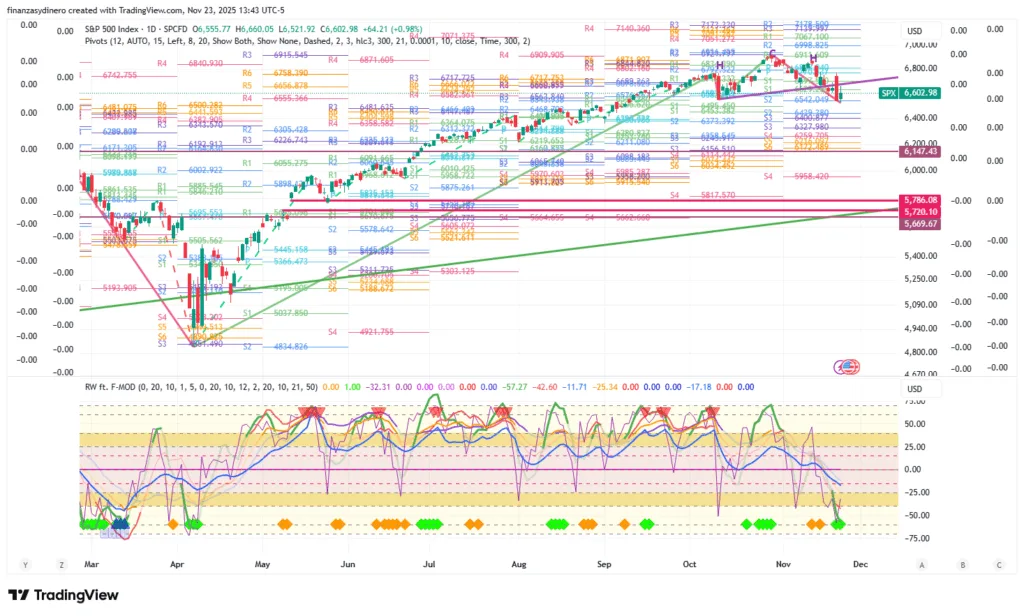The height and width of the screenshot is (616, 1024).
Task: Click the 5,786.08 price level label
Action: 920,200
